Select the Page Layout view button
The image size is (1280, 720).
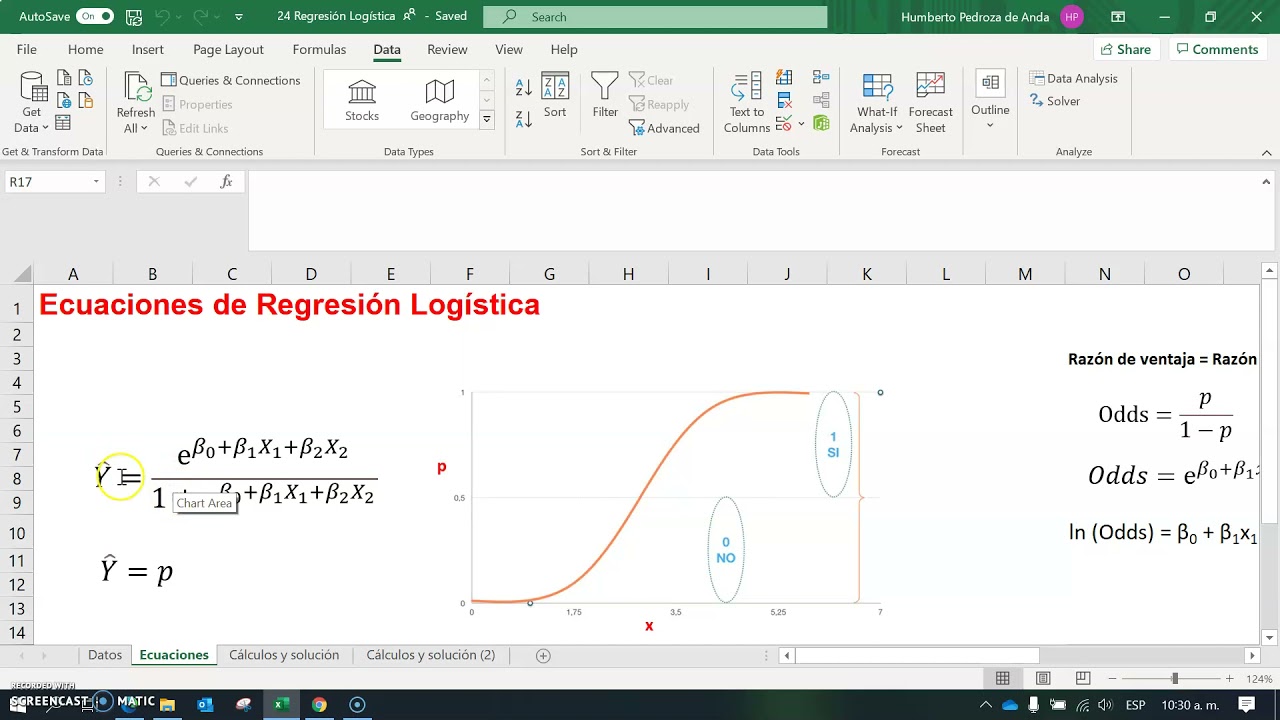(x=1043, y=679)
